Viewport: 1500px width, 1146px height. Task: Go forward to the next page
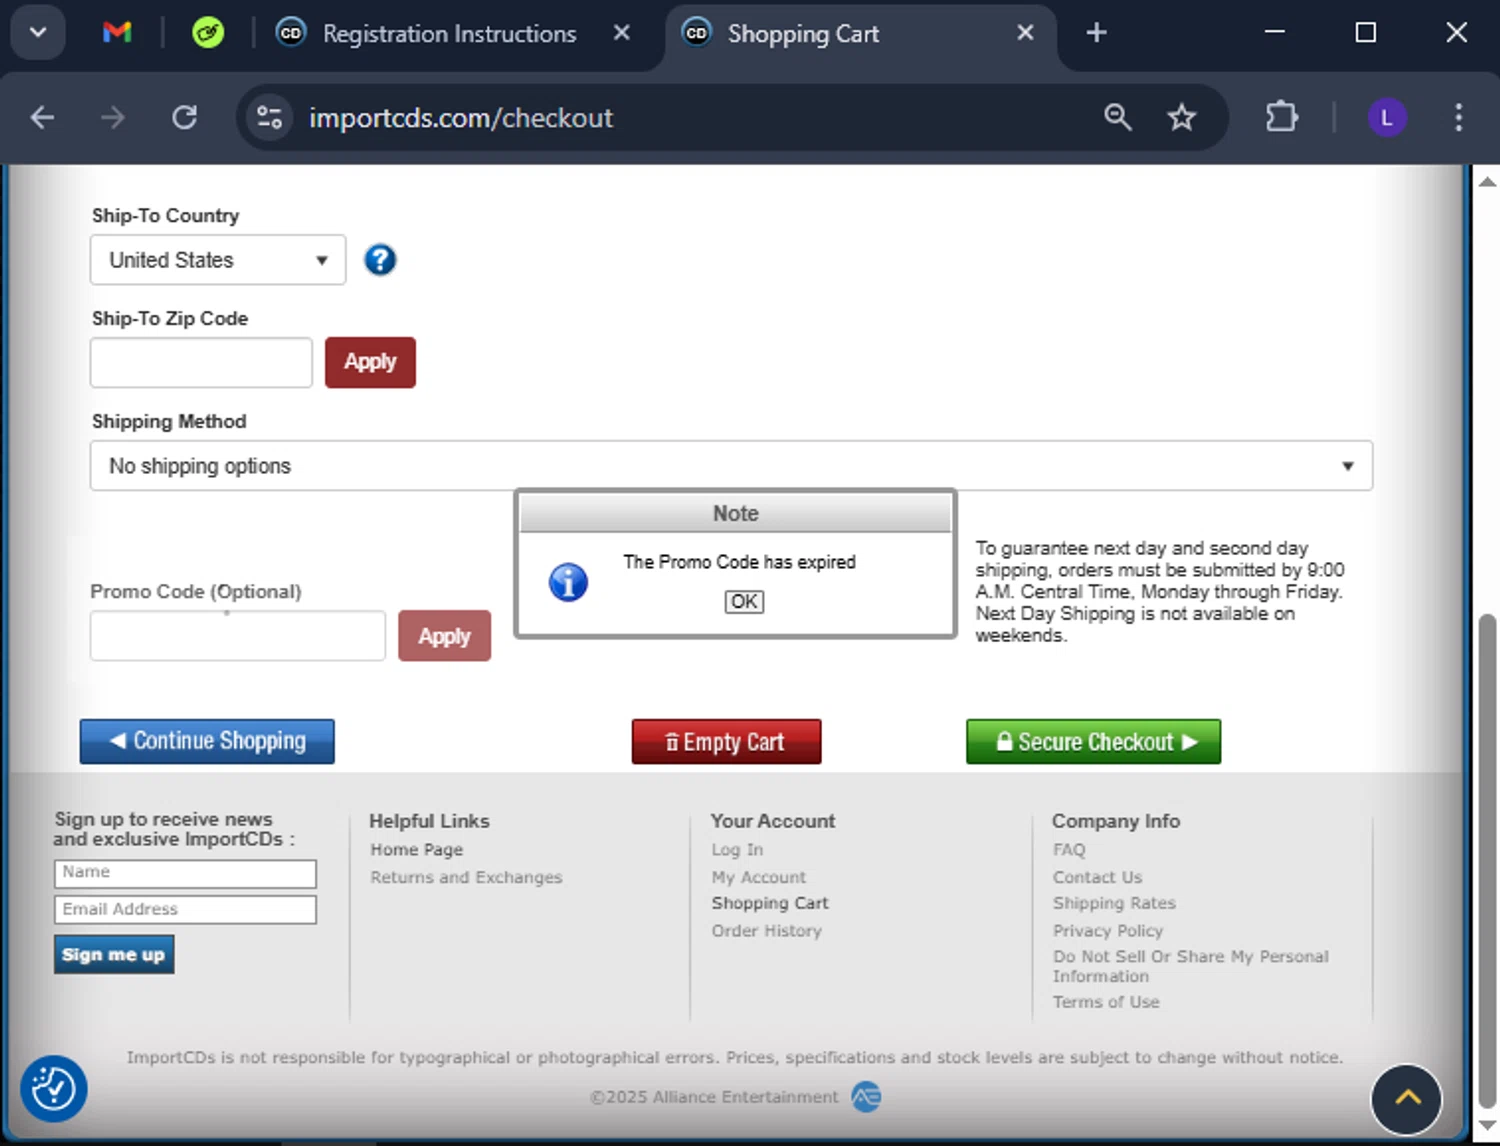click(113, 118)
